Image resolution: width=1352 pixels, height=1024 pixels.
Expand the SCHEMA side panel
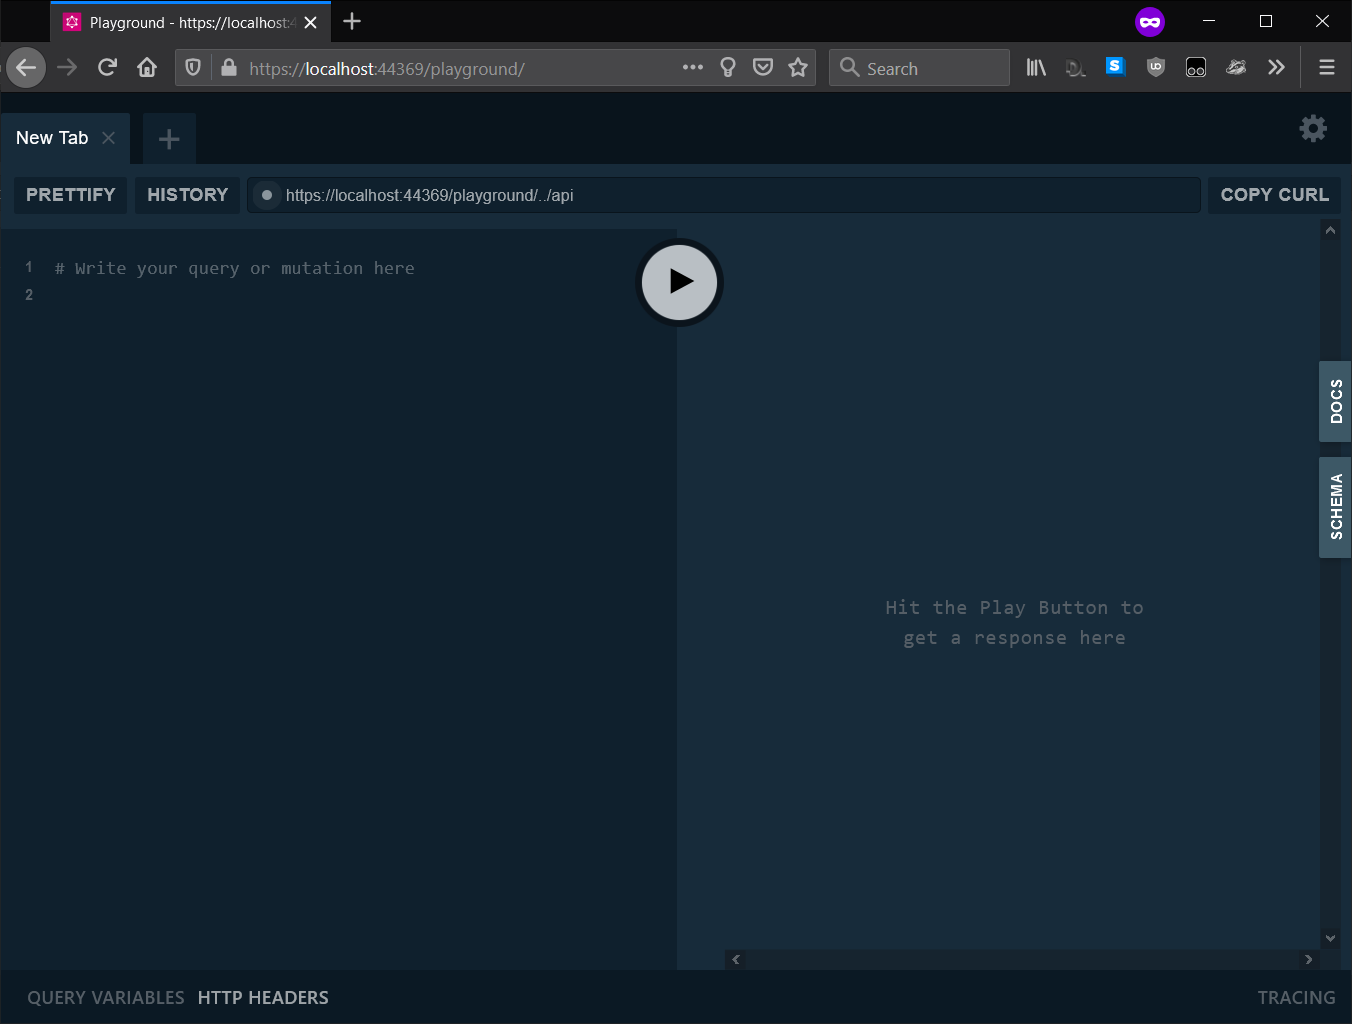(1336, 507)
